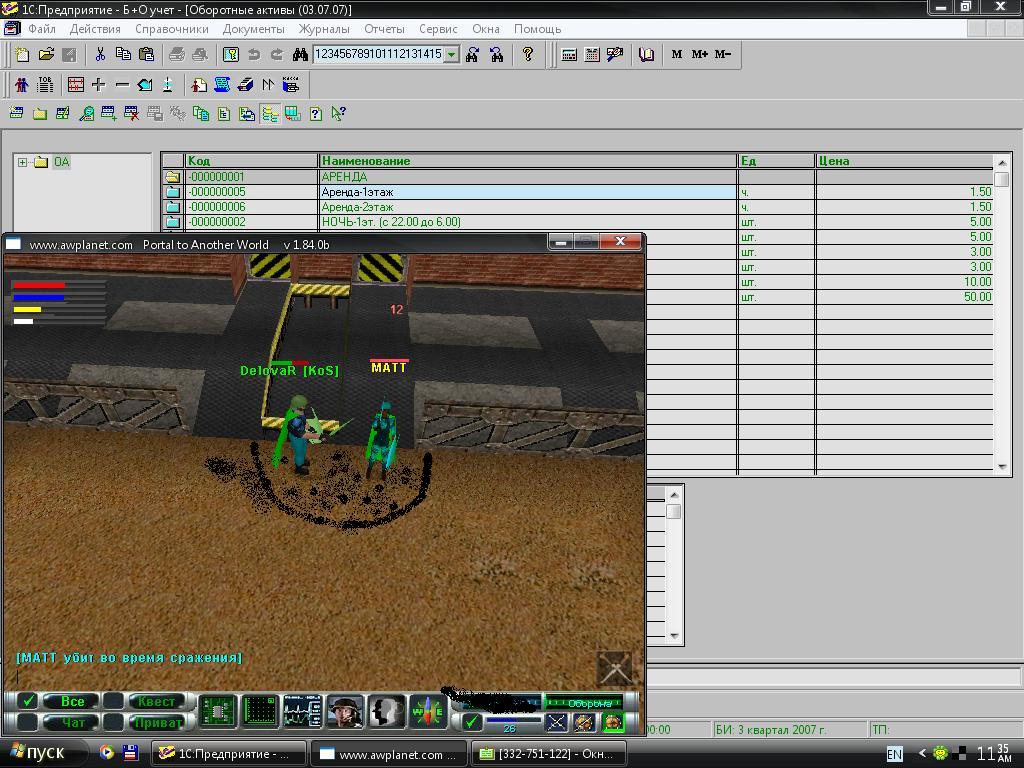This screenshot has width=1024, height=768.
Task: Open the Журналы menu
Action: coord(324,29)
